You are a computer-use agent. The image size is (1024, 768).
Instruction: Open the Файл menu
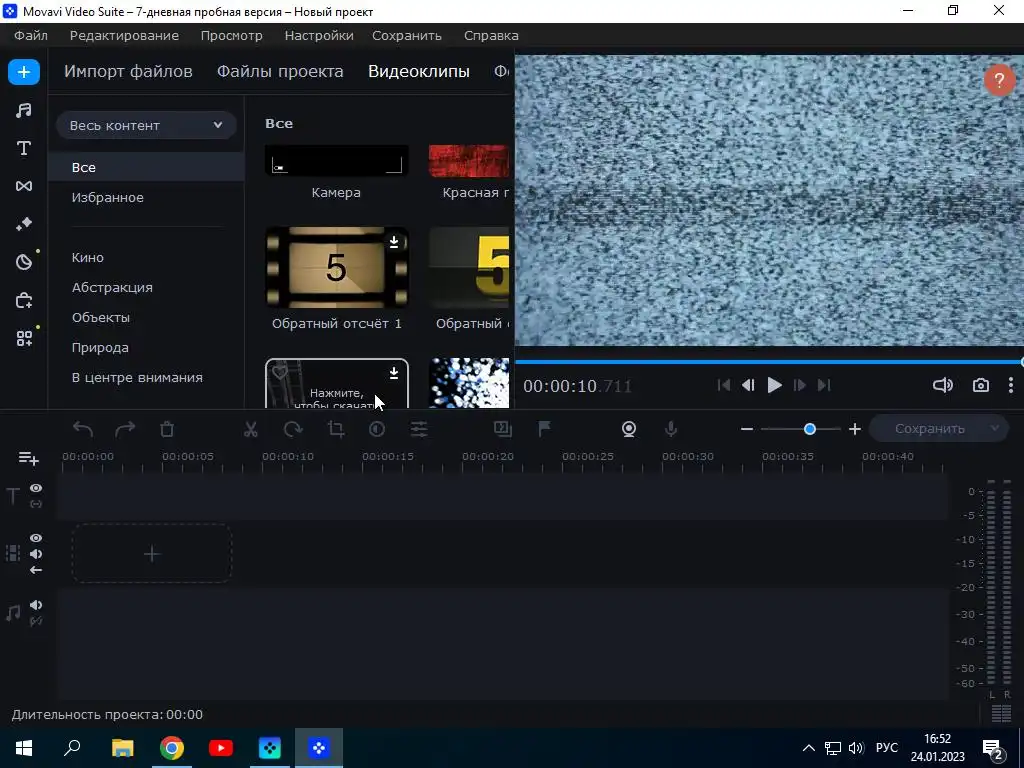click(31, 35)
